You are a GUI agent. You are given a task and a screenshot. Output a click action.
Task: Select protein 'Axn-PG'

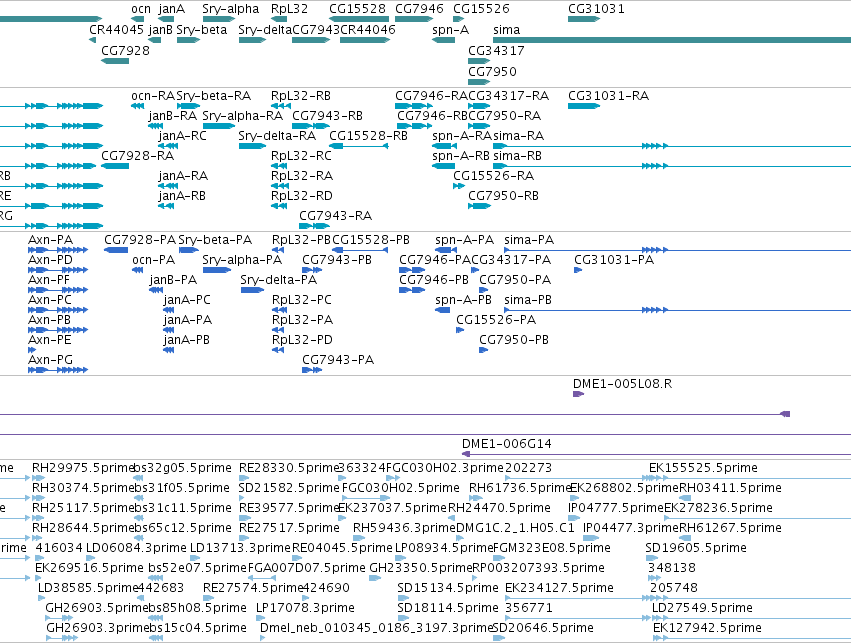coord(50,360)
